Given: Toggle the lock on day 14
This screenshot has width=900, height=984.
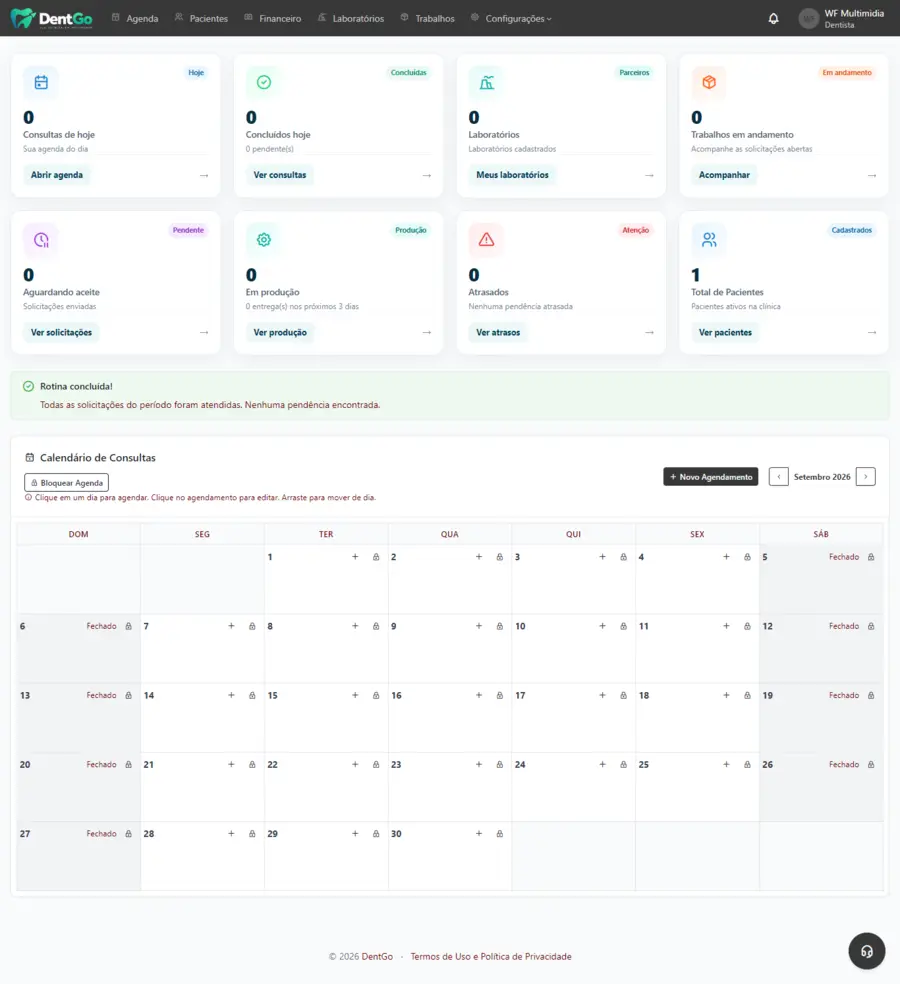Looking at the screenshot, I should (252, 695).
